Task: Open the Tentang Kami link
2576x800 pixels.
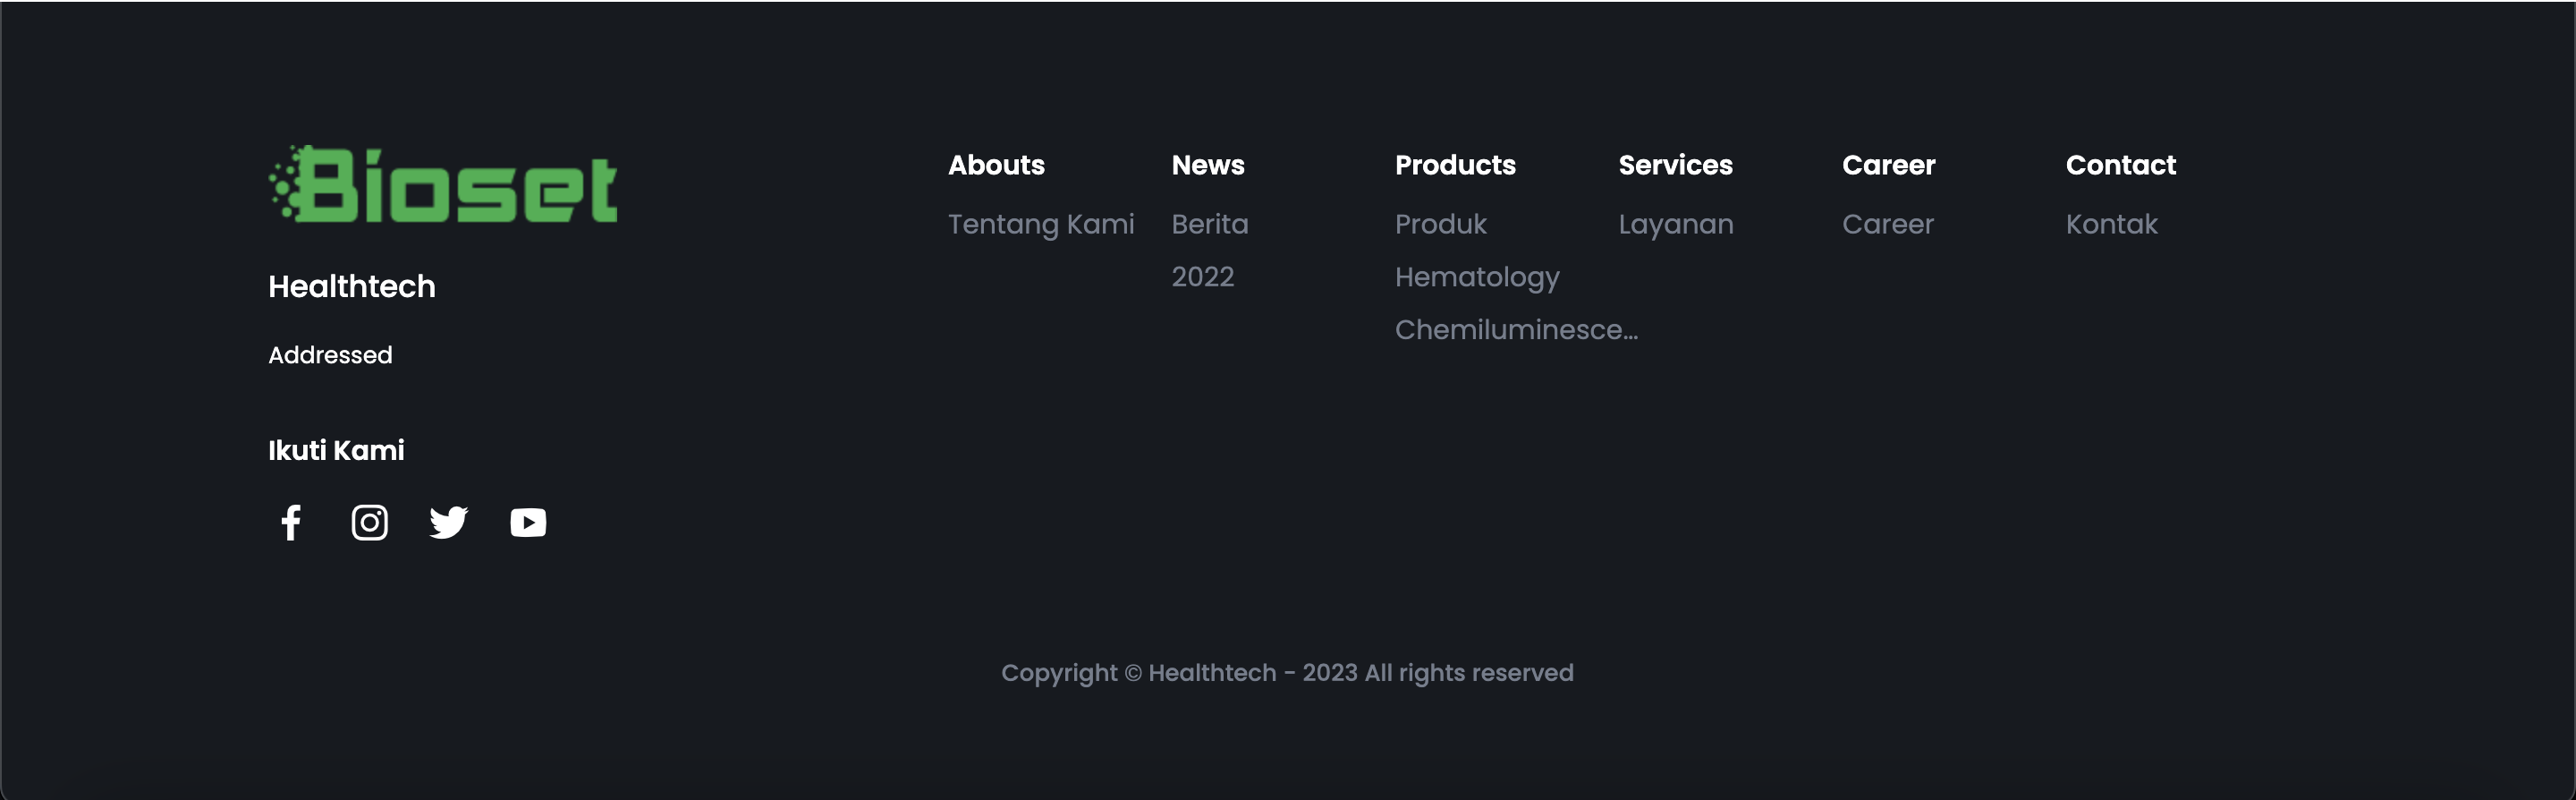Action: (1041, 224)
